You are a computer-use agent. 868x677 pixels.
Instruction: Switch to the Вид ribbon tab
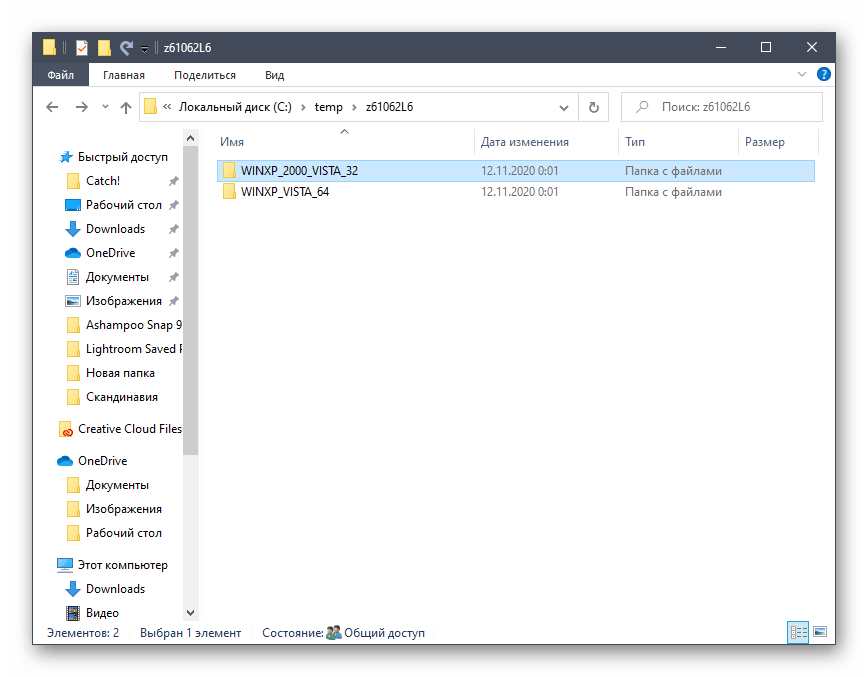(275, 75)
